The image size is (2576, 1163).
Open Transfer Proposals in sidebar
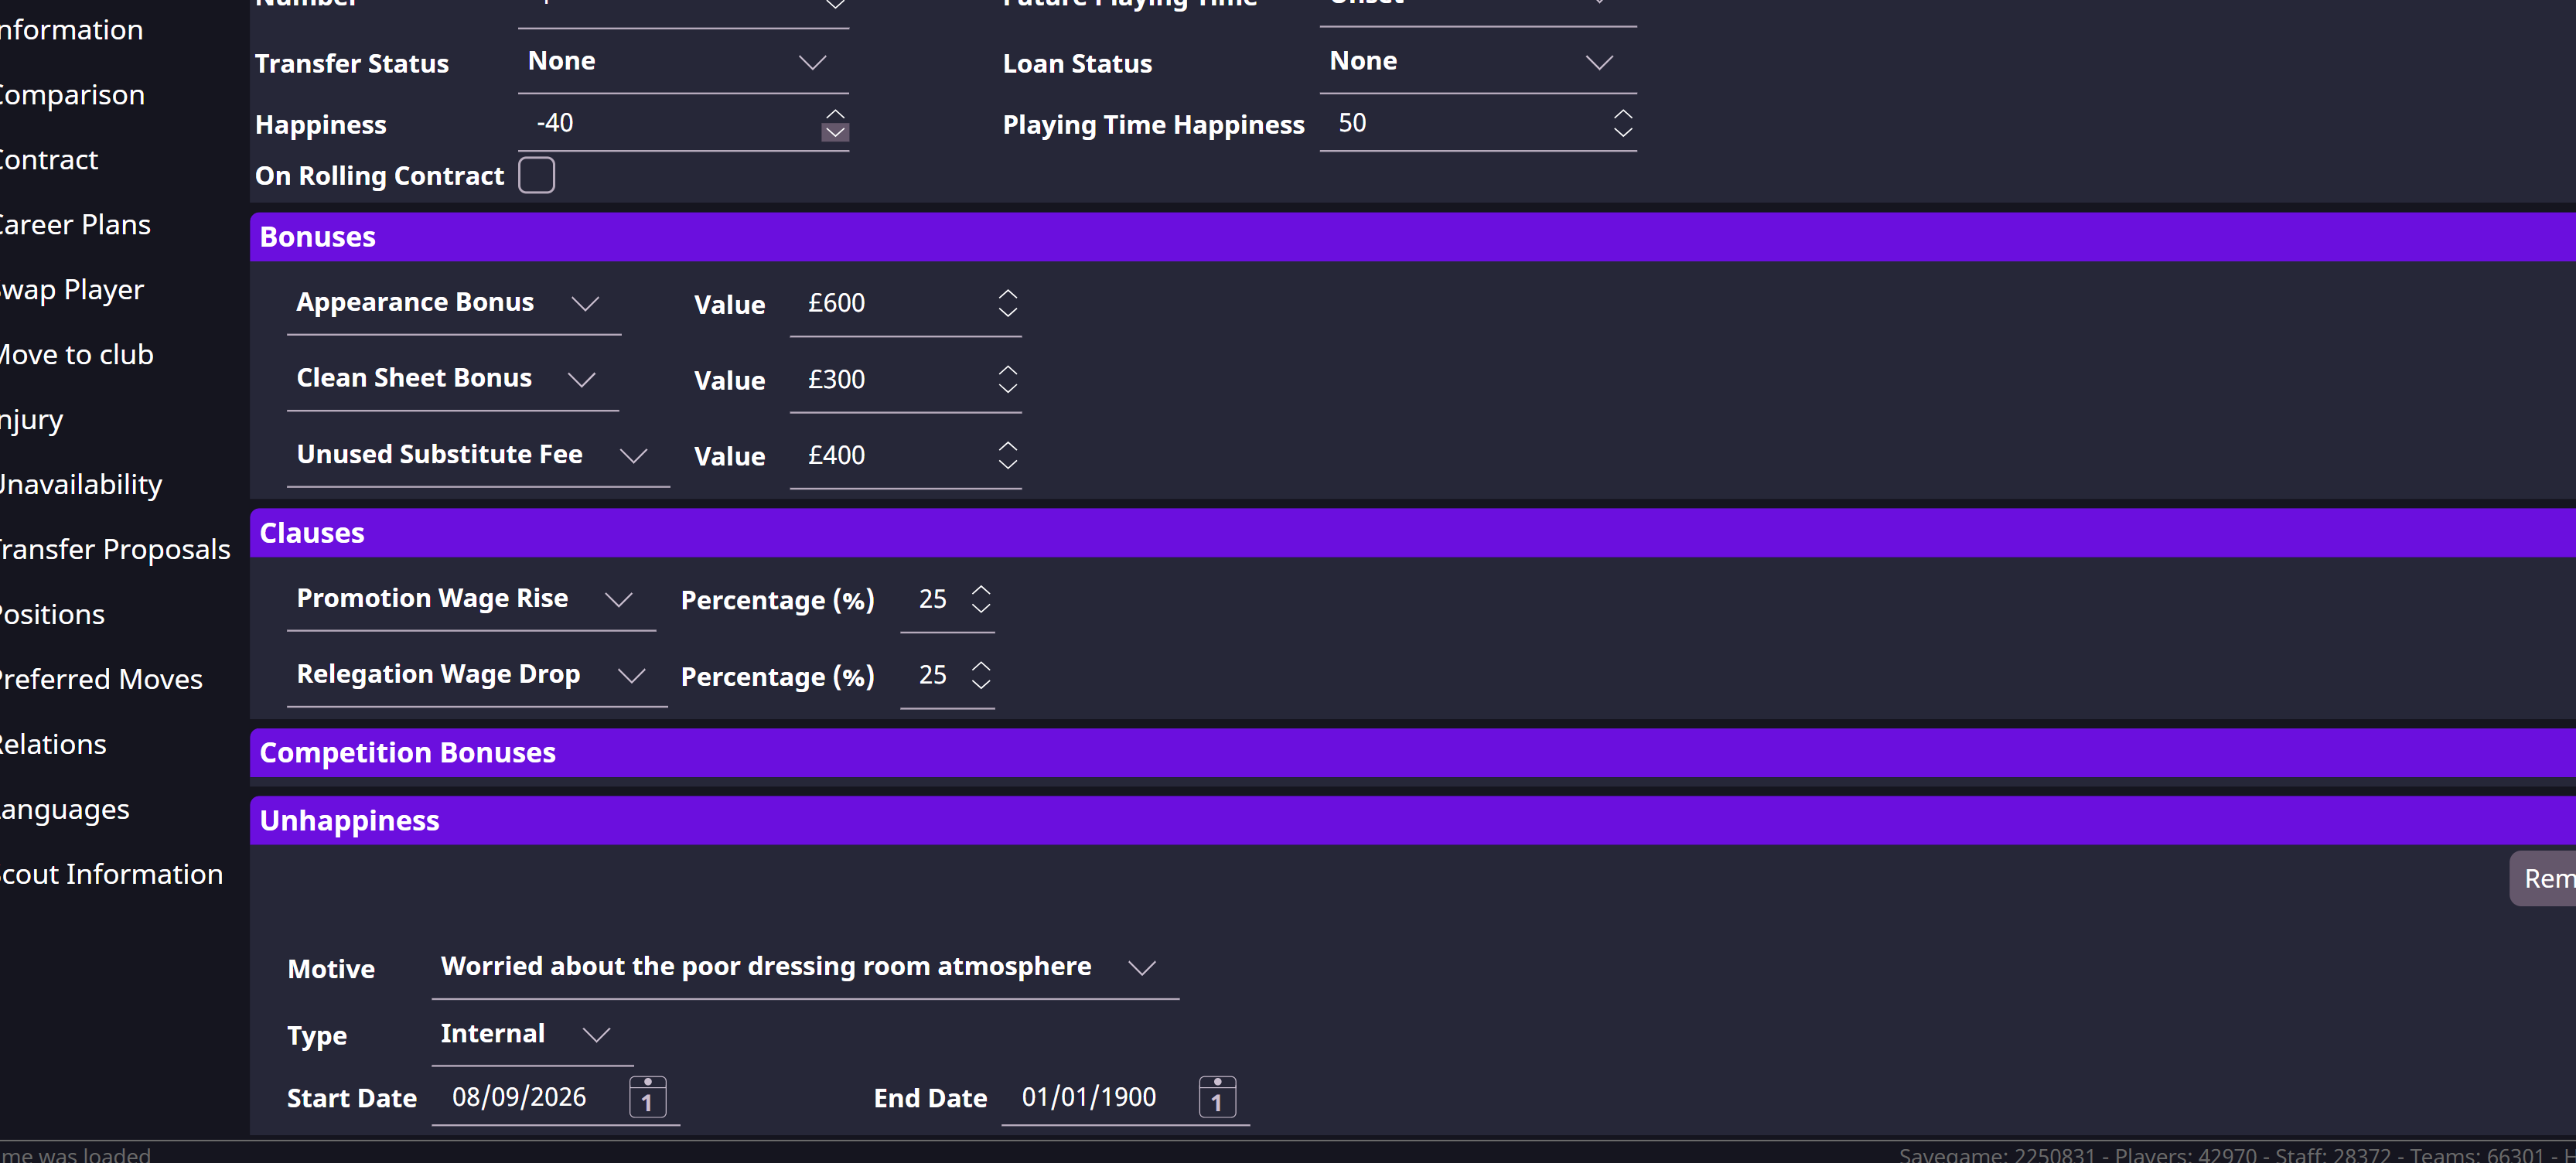(x=114, y=549)
